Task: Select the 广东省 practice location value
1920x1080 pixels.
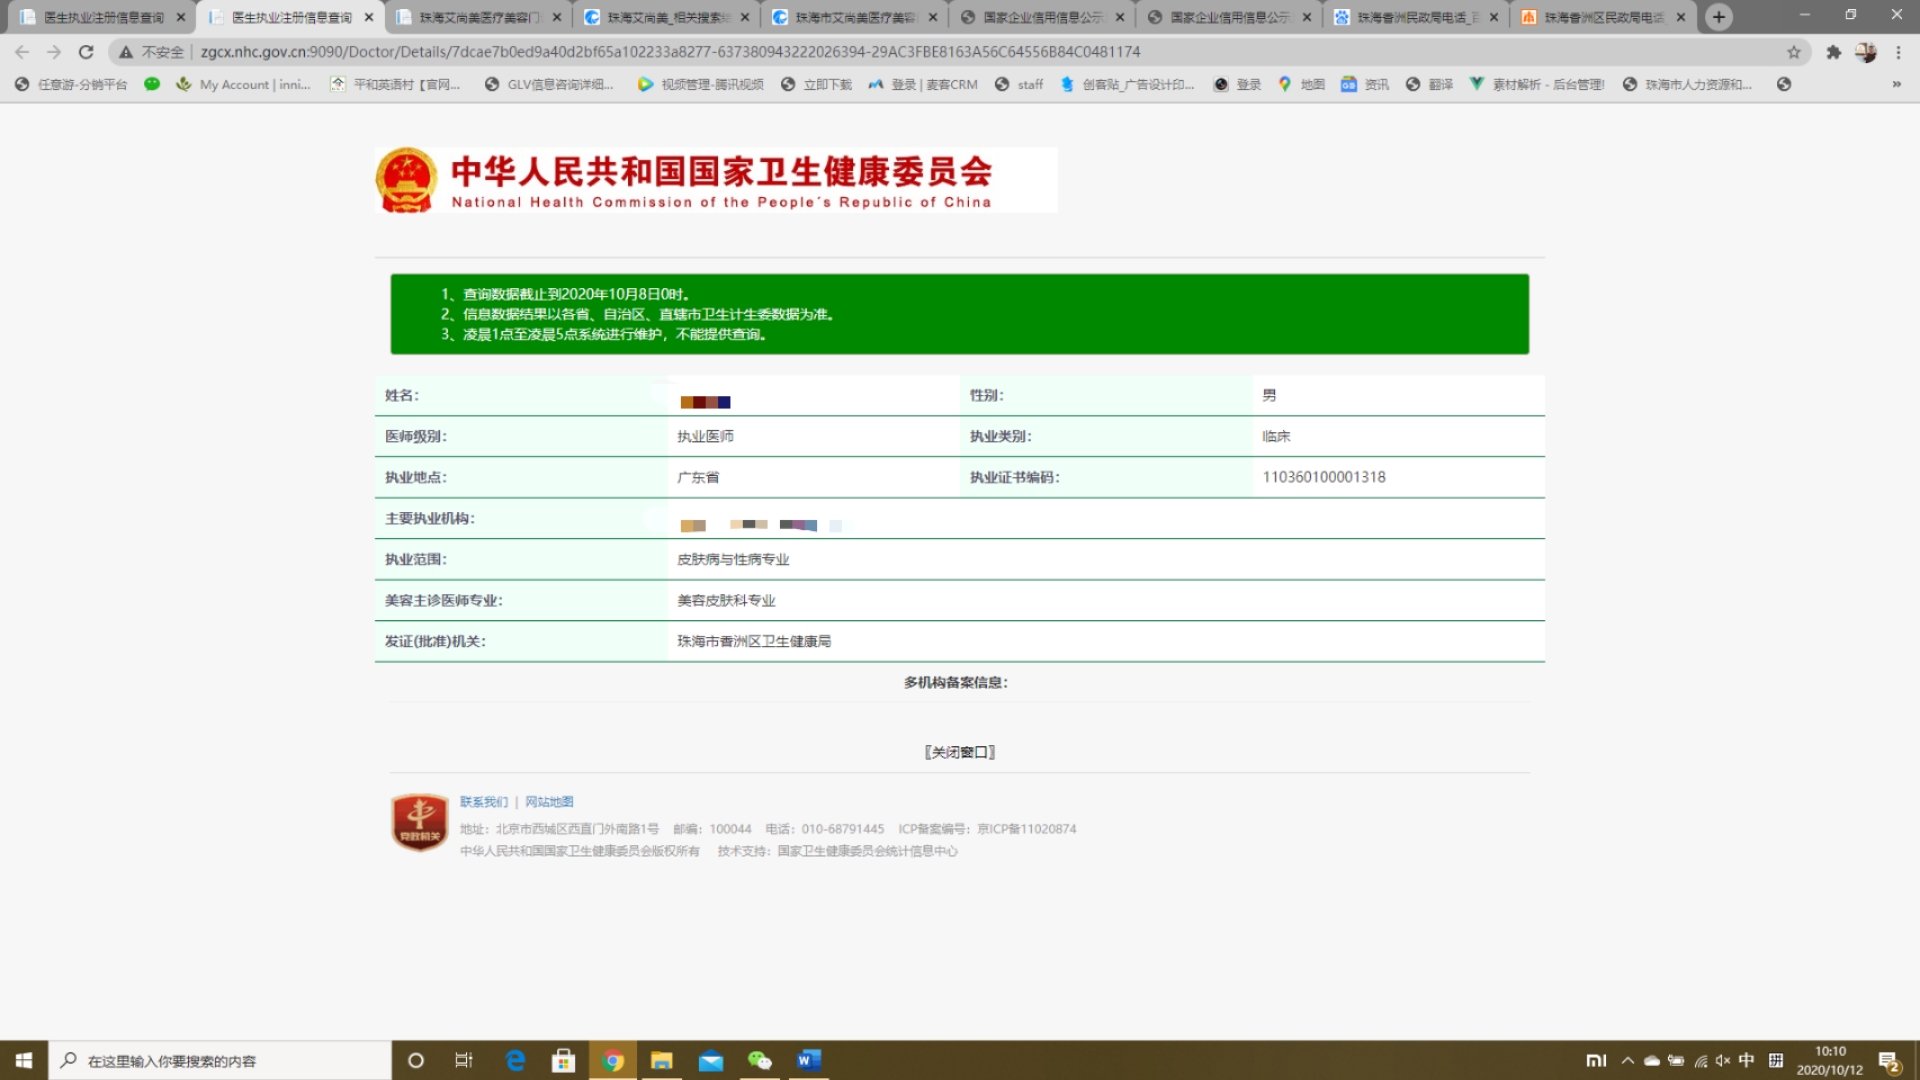Action: point(698,477)
